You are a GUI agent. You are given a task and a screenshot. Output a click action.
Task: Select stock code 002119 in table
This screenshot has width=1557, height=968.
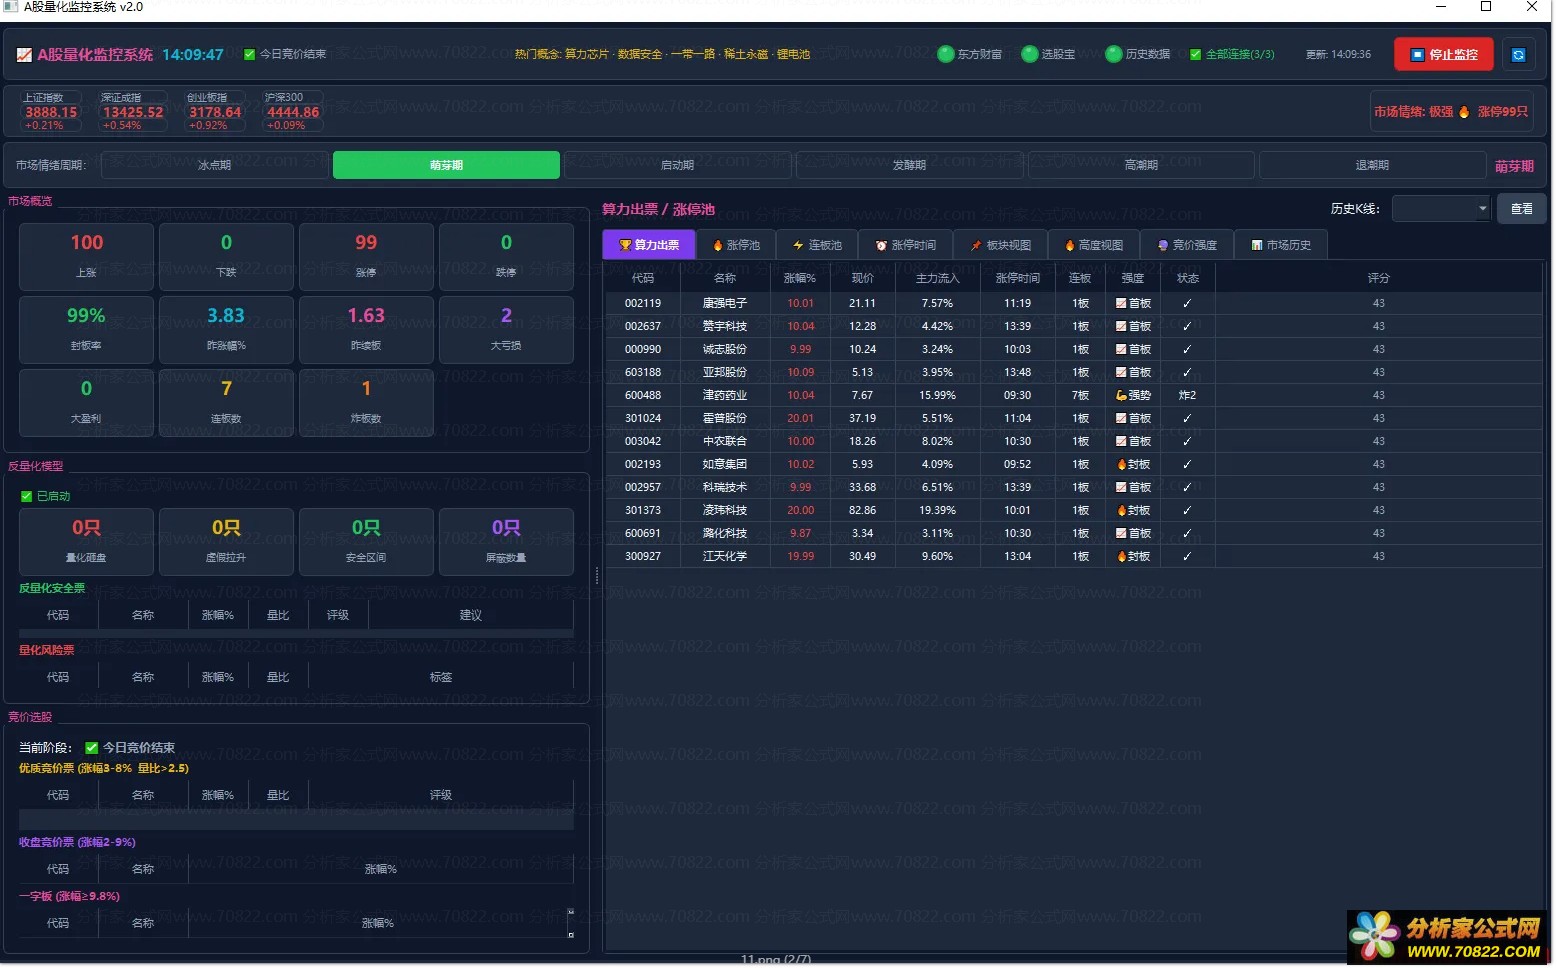(643, 303)
